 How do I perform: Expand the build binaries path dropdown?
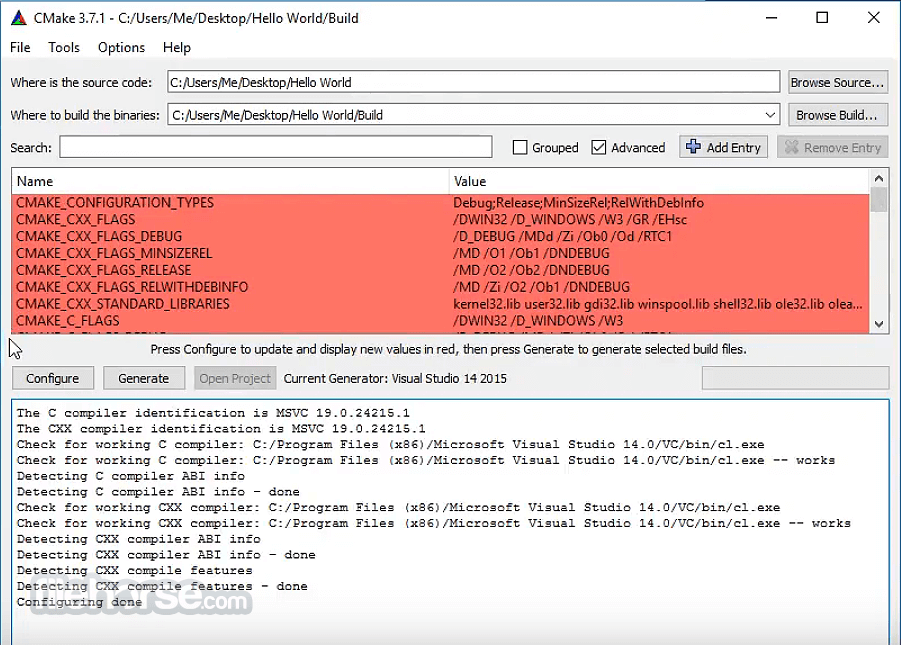click(x=770, y=115)
